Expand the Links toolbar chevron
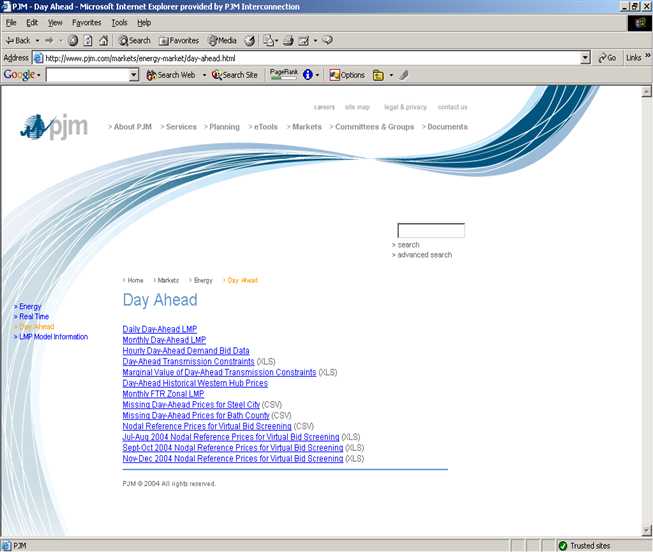 pos(648,55)
